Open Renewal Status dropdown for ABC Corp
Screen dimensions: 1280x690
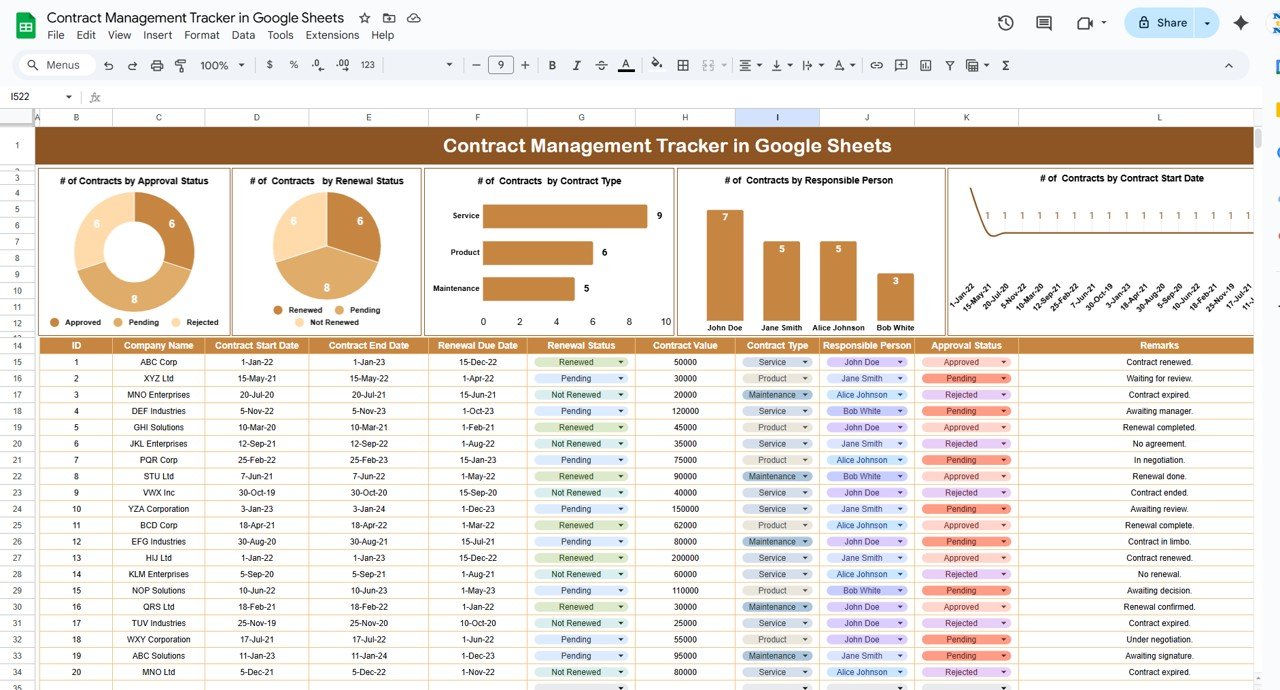click(x=621, y=362)
